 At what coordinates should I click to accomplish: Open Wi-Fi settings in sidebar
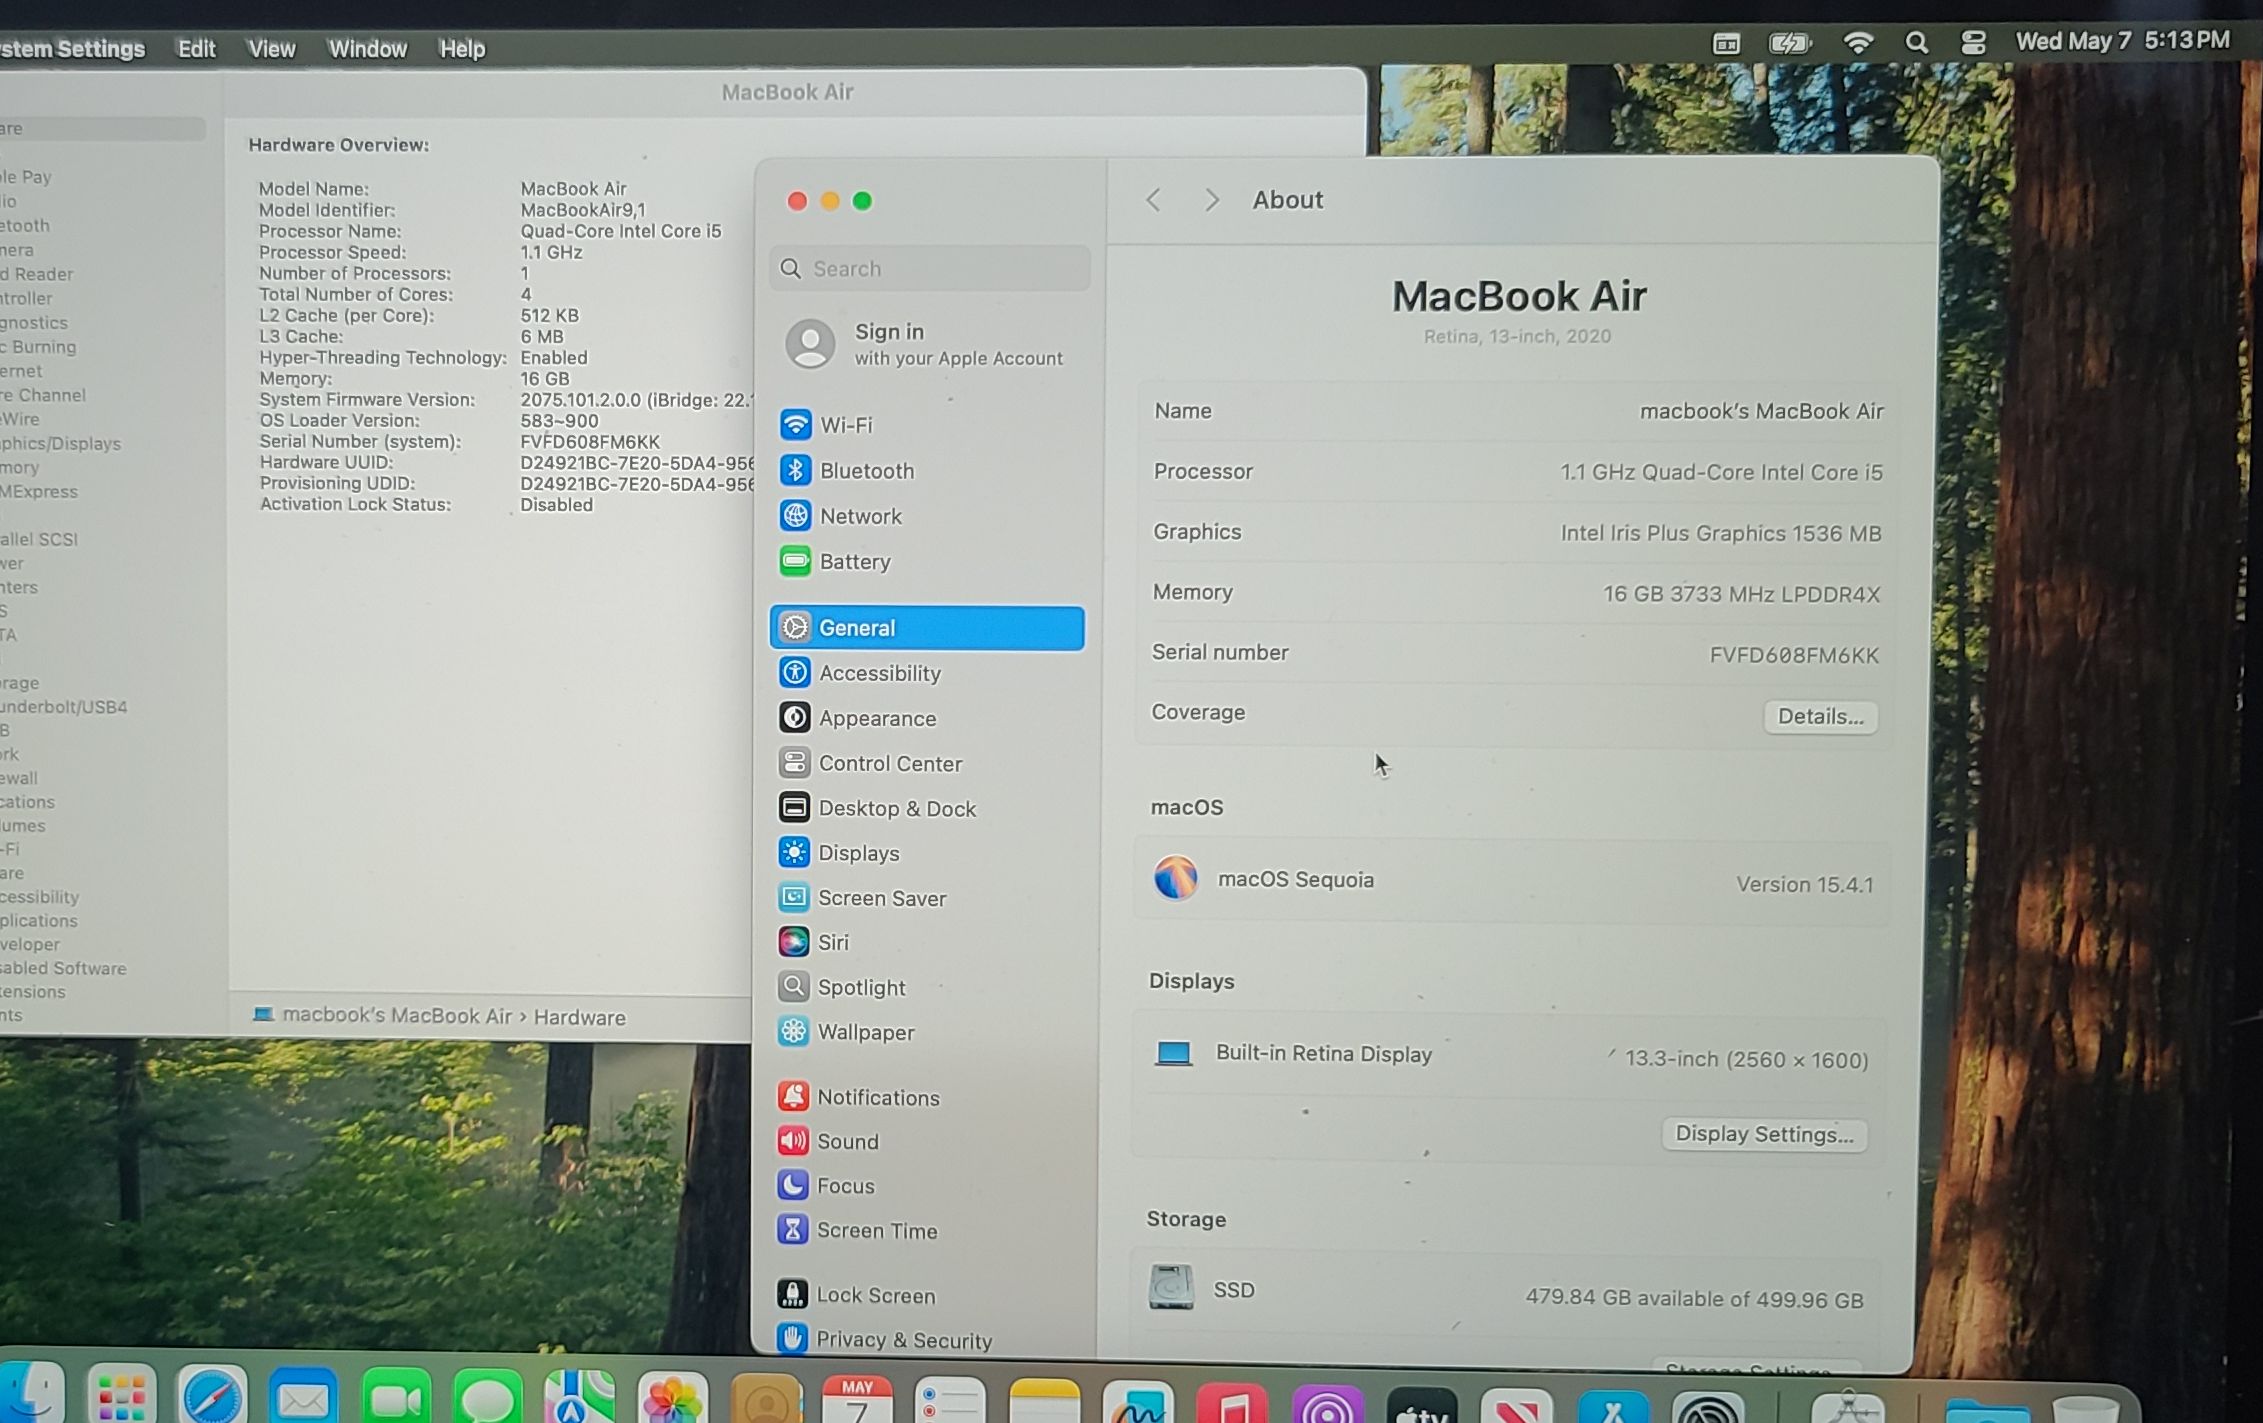point(845,425)
